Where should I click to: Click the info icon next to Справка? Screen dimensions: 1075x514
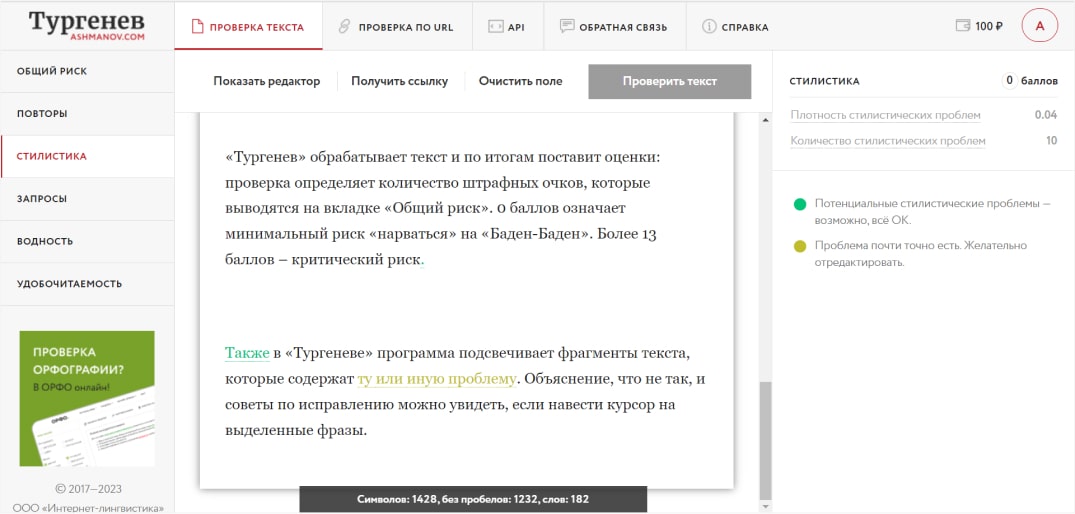[x=709, y=27]
